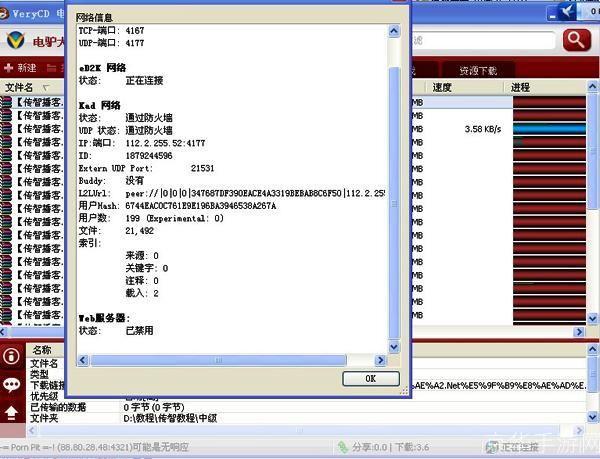
Task: Click the Kad 网络 heading
Action: (99, 106)
